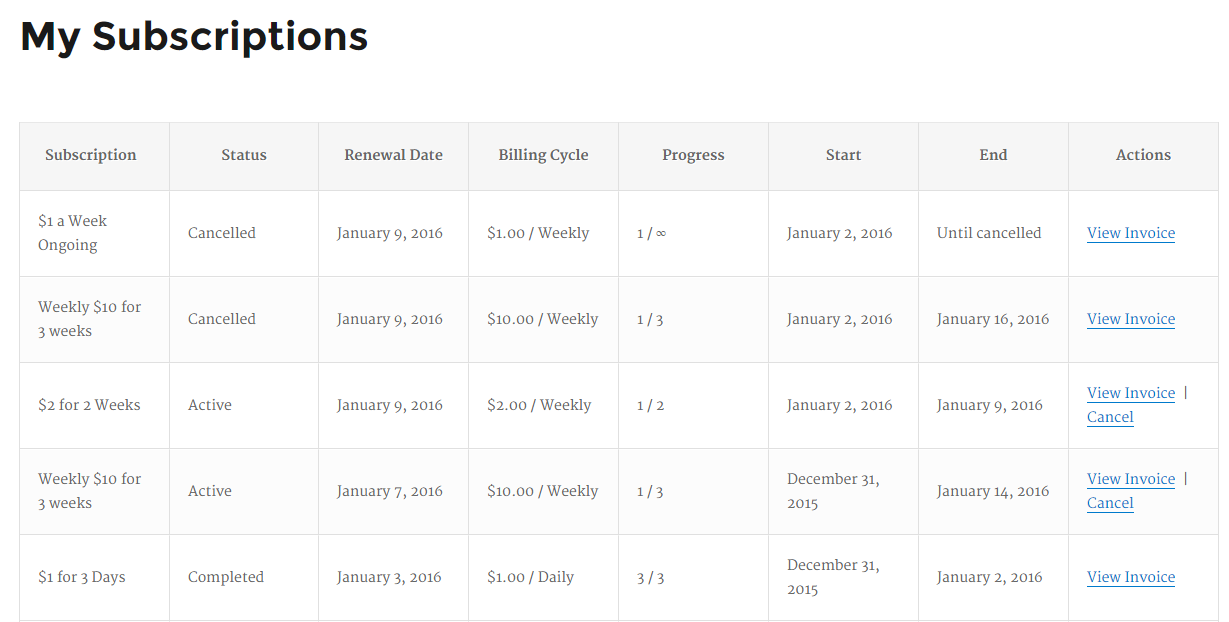Screen dimensions: 1229x622
Task: Select the Progress column header
Action: 694,155
